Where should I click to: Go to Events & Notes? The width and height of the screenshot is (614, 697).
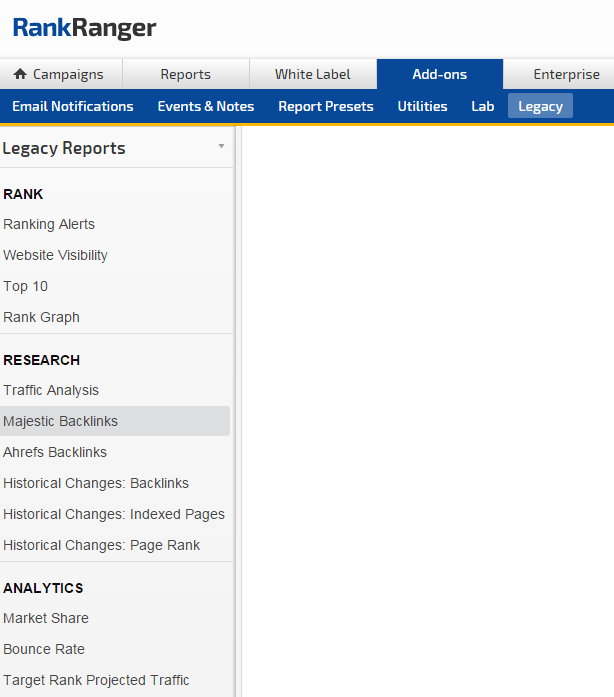(205, 106)
